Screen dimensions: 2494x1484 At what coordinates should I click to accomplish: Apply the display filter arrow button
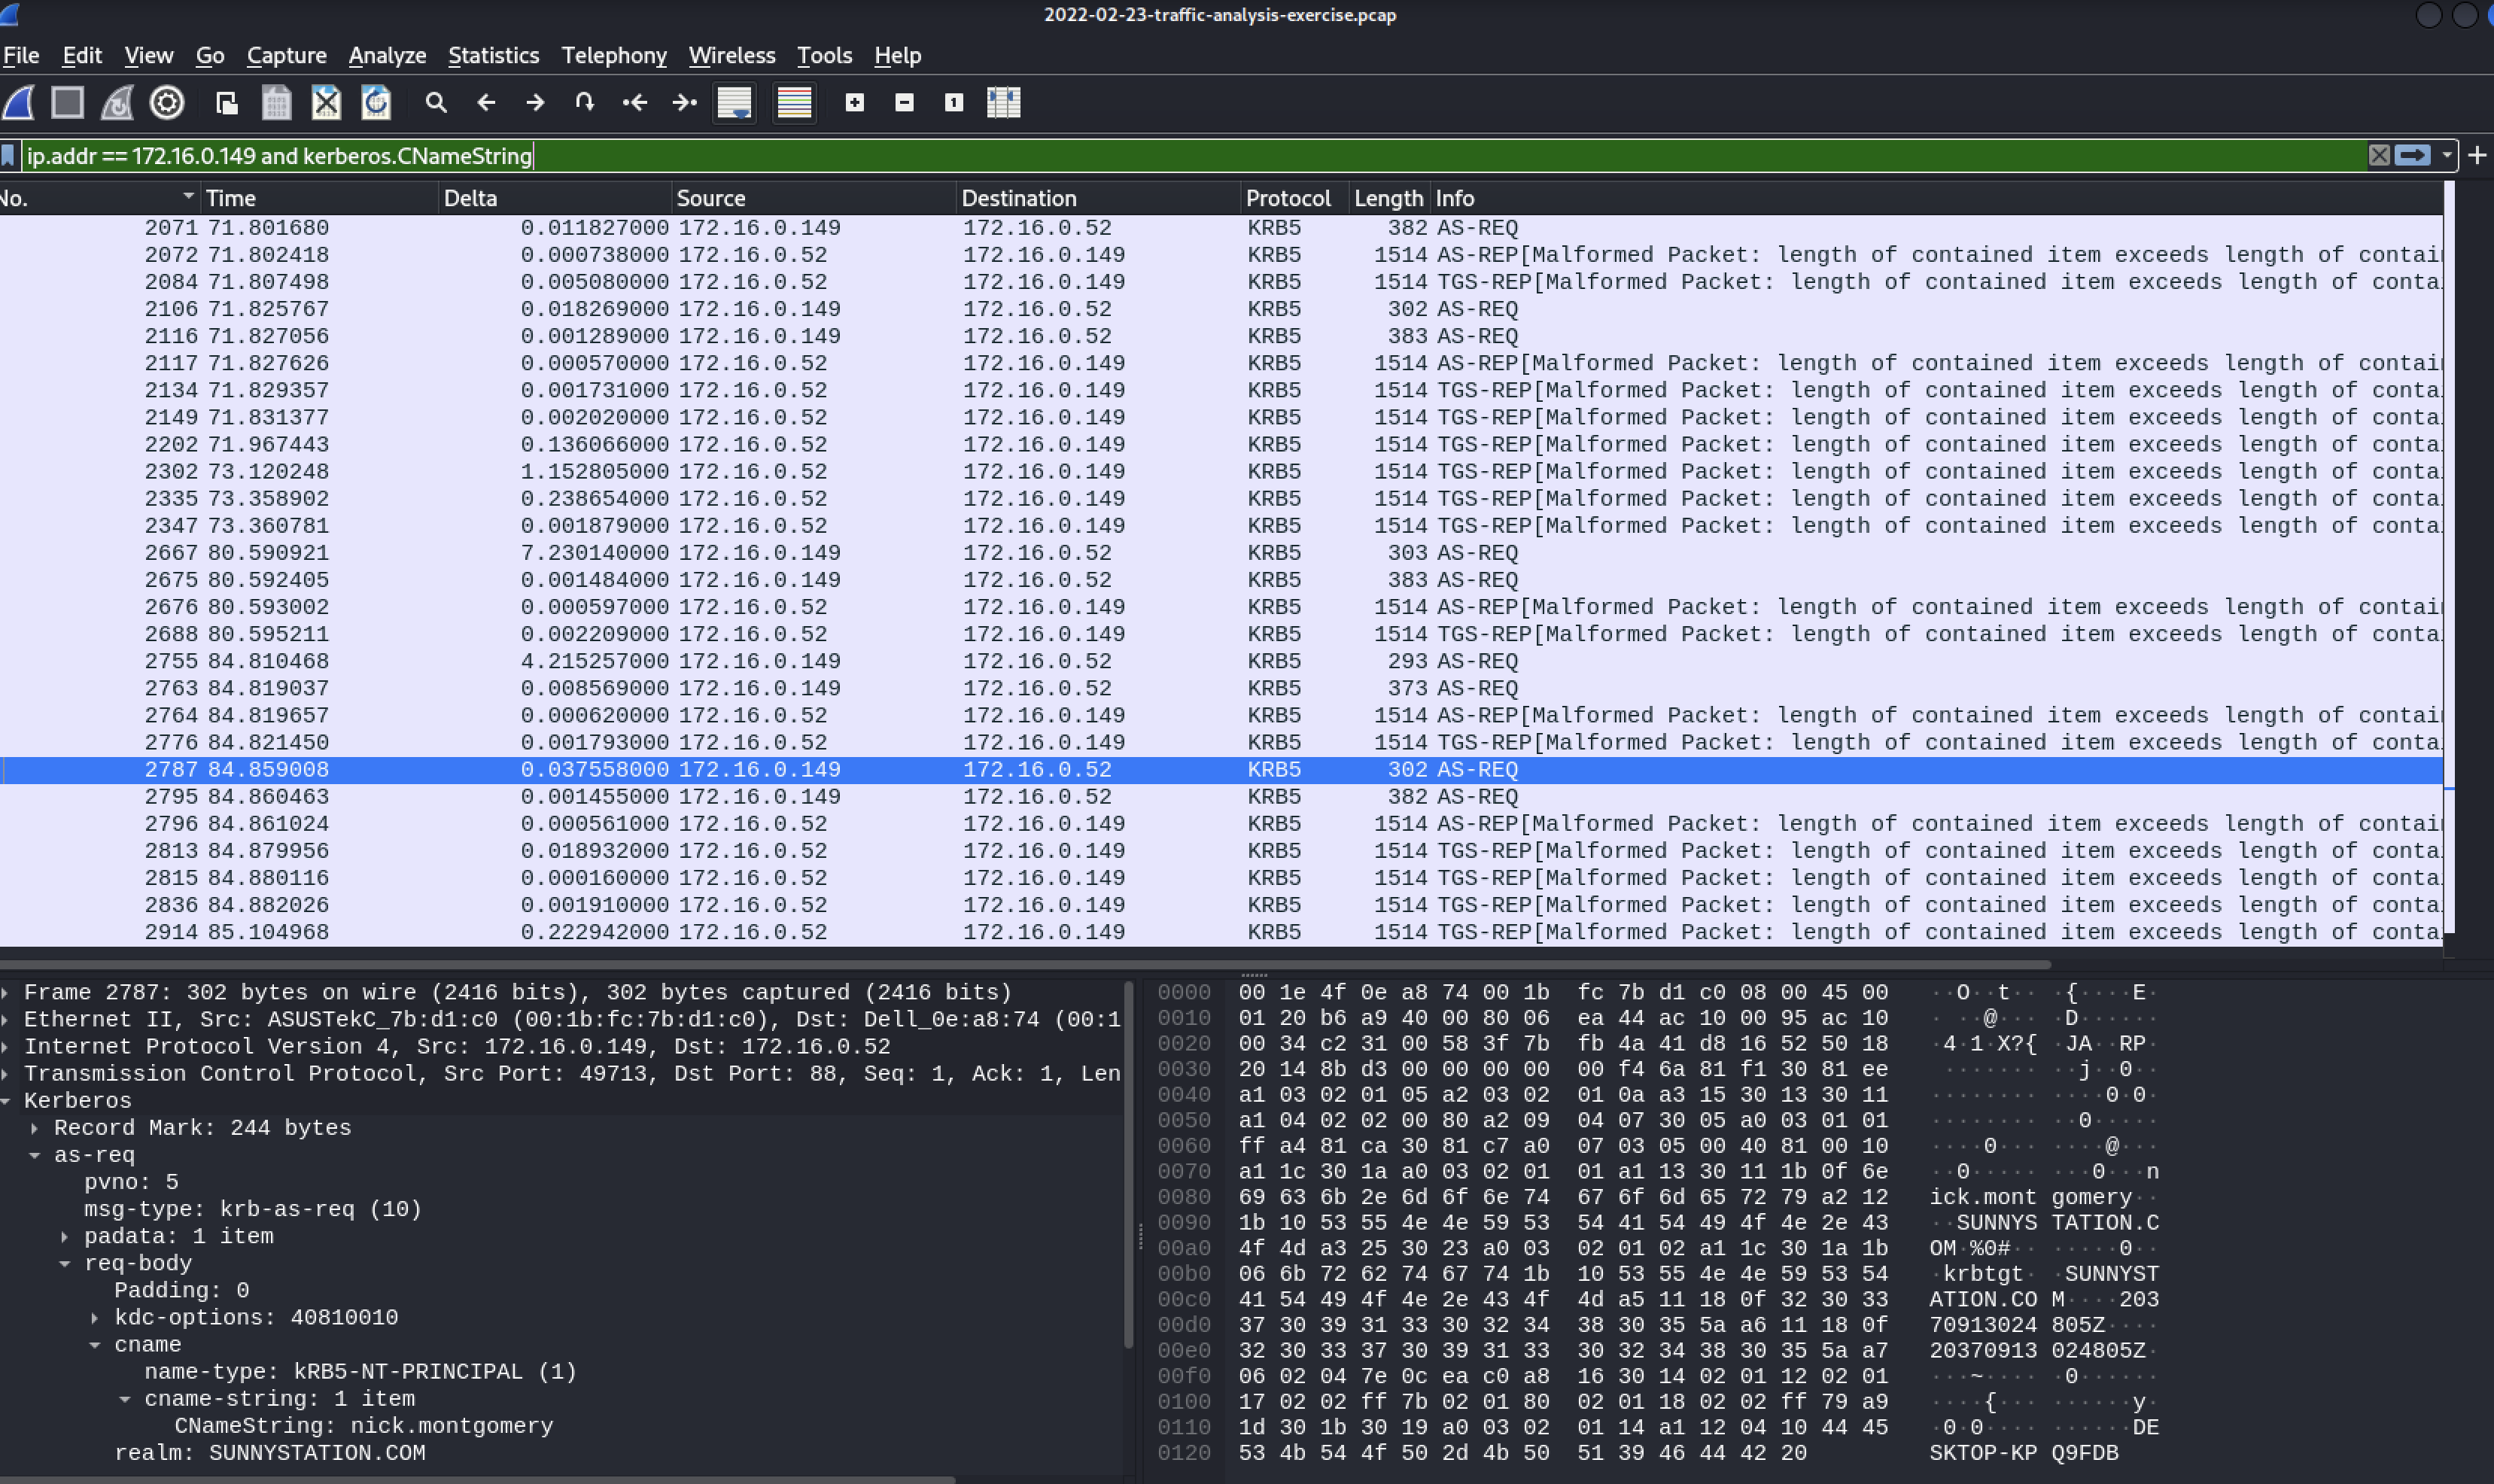[x=2413, y=156]
